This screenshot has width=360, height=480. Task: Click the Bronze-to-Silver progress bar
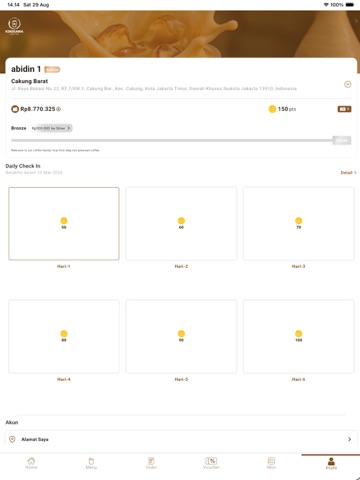(x=172, y=140)
